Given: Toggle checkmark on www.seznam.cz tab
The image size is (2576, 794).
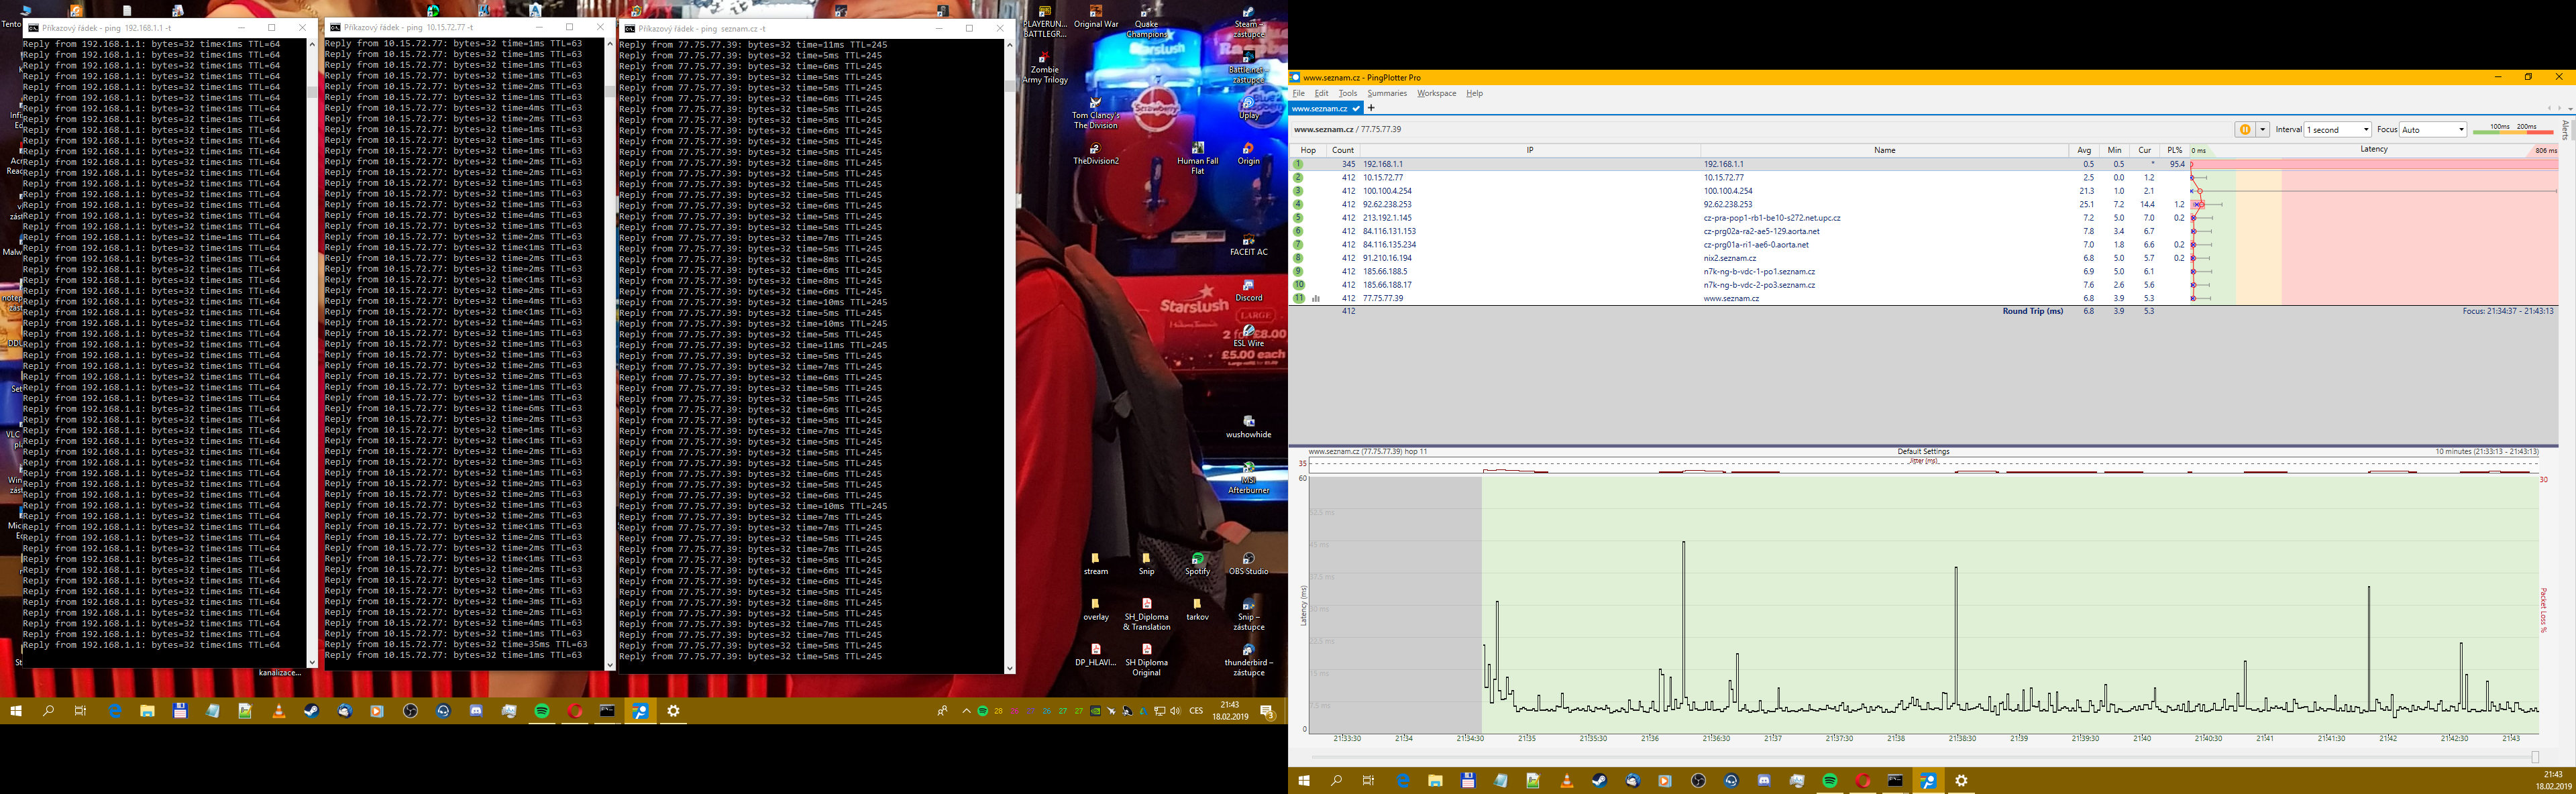Looking at the screenshot, I should coord(1355,108).
